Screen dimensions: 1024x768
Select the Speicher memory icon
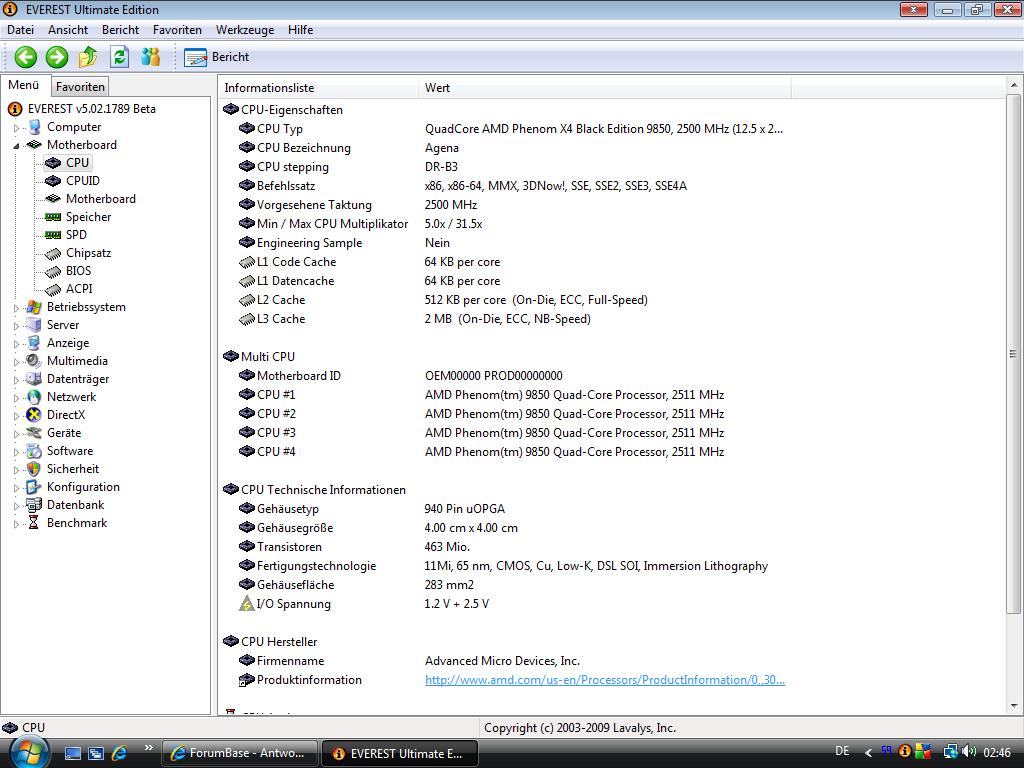pos(53,217)
